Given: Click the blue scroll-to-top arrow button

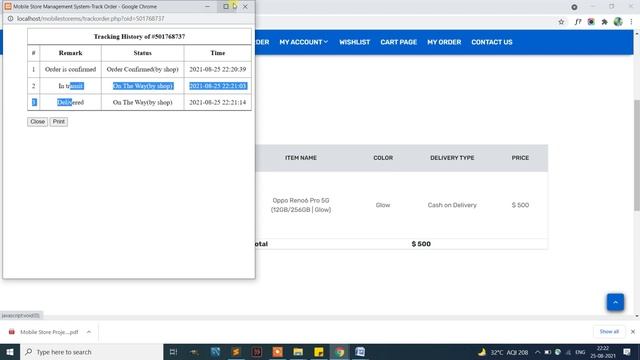Looking at the screenshot, I should click(615, 302).
